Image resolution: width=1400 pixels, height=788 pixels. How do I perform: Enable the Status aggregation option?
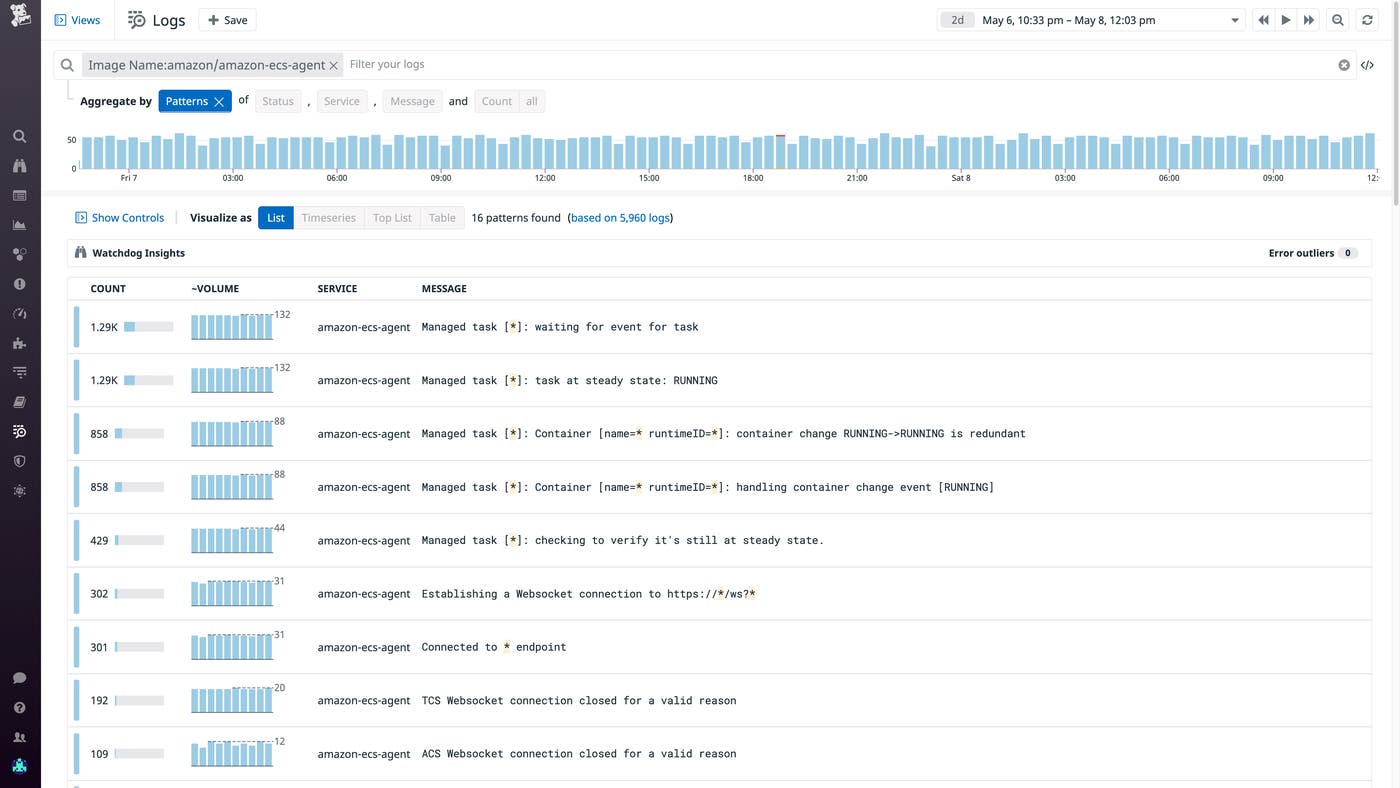[x=277, y=100]
